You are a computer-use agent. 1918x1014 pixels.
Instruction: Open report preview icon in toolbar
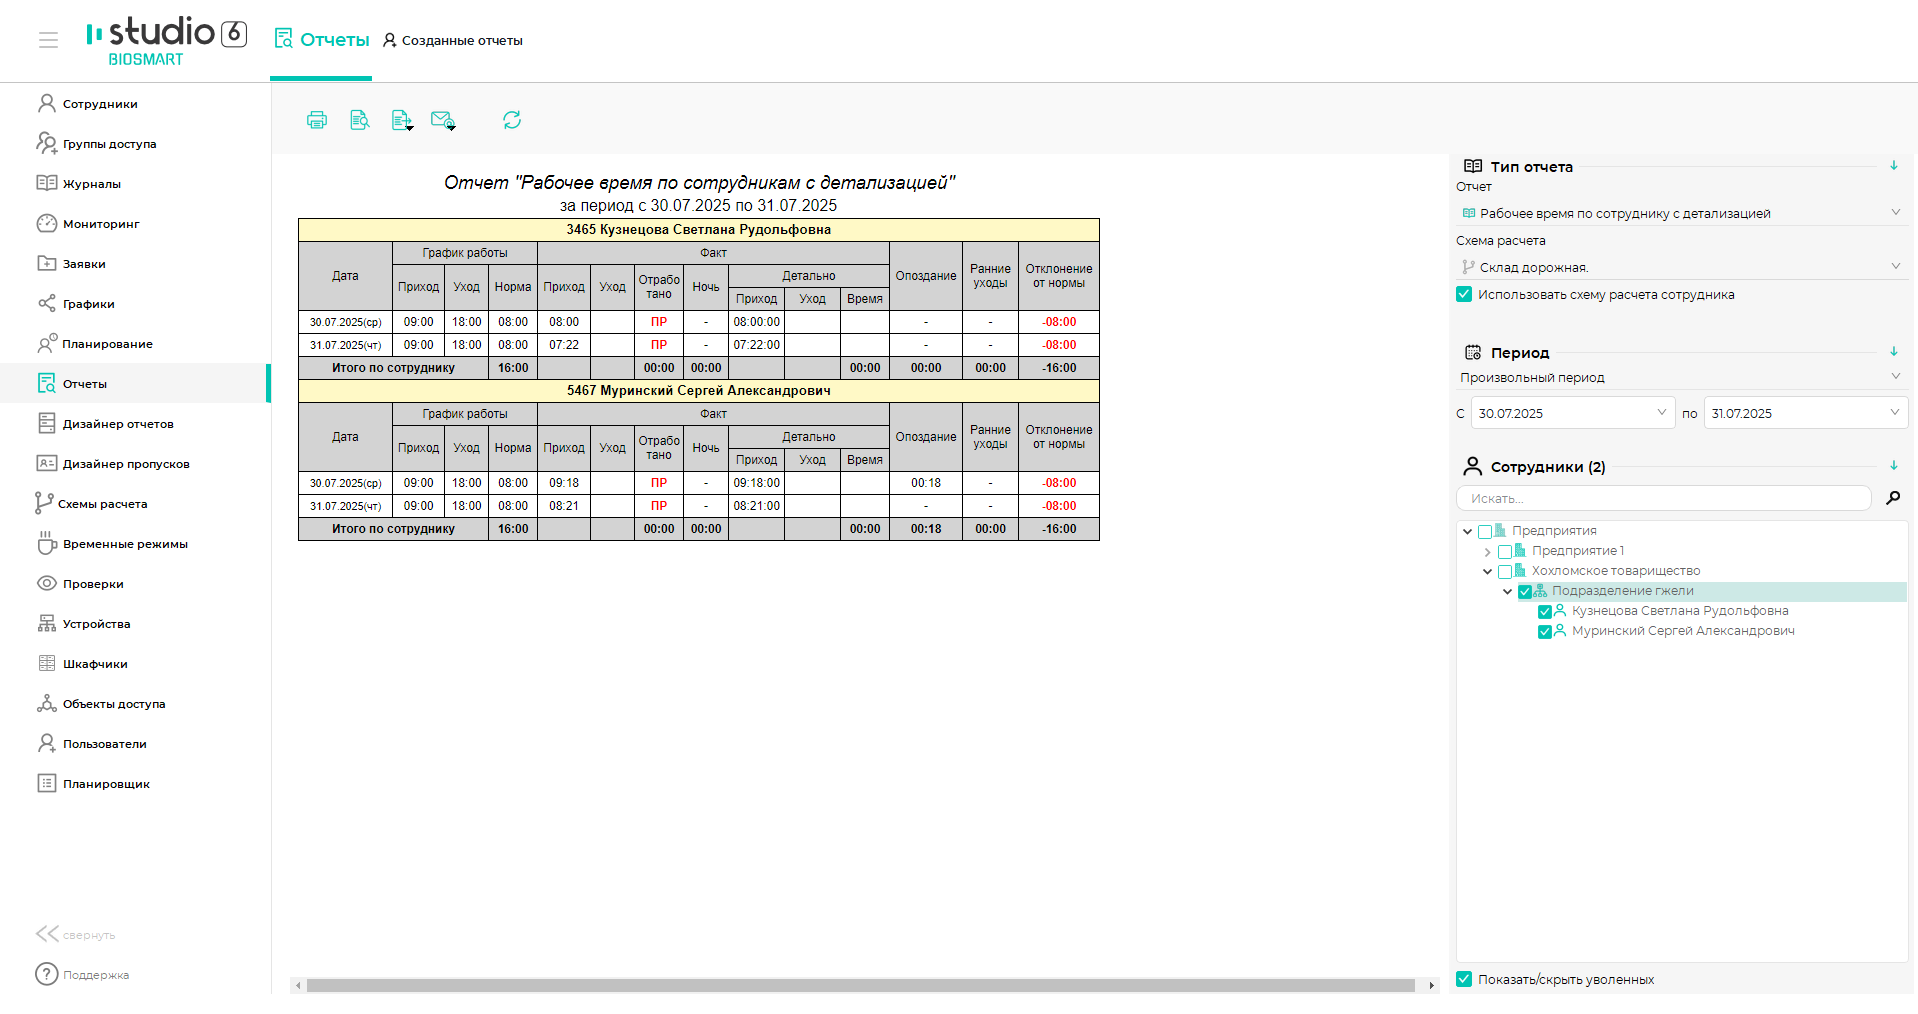pos(360,120)
